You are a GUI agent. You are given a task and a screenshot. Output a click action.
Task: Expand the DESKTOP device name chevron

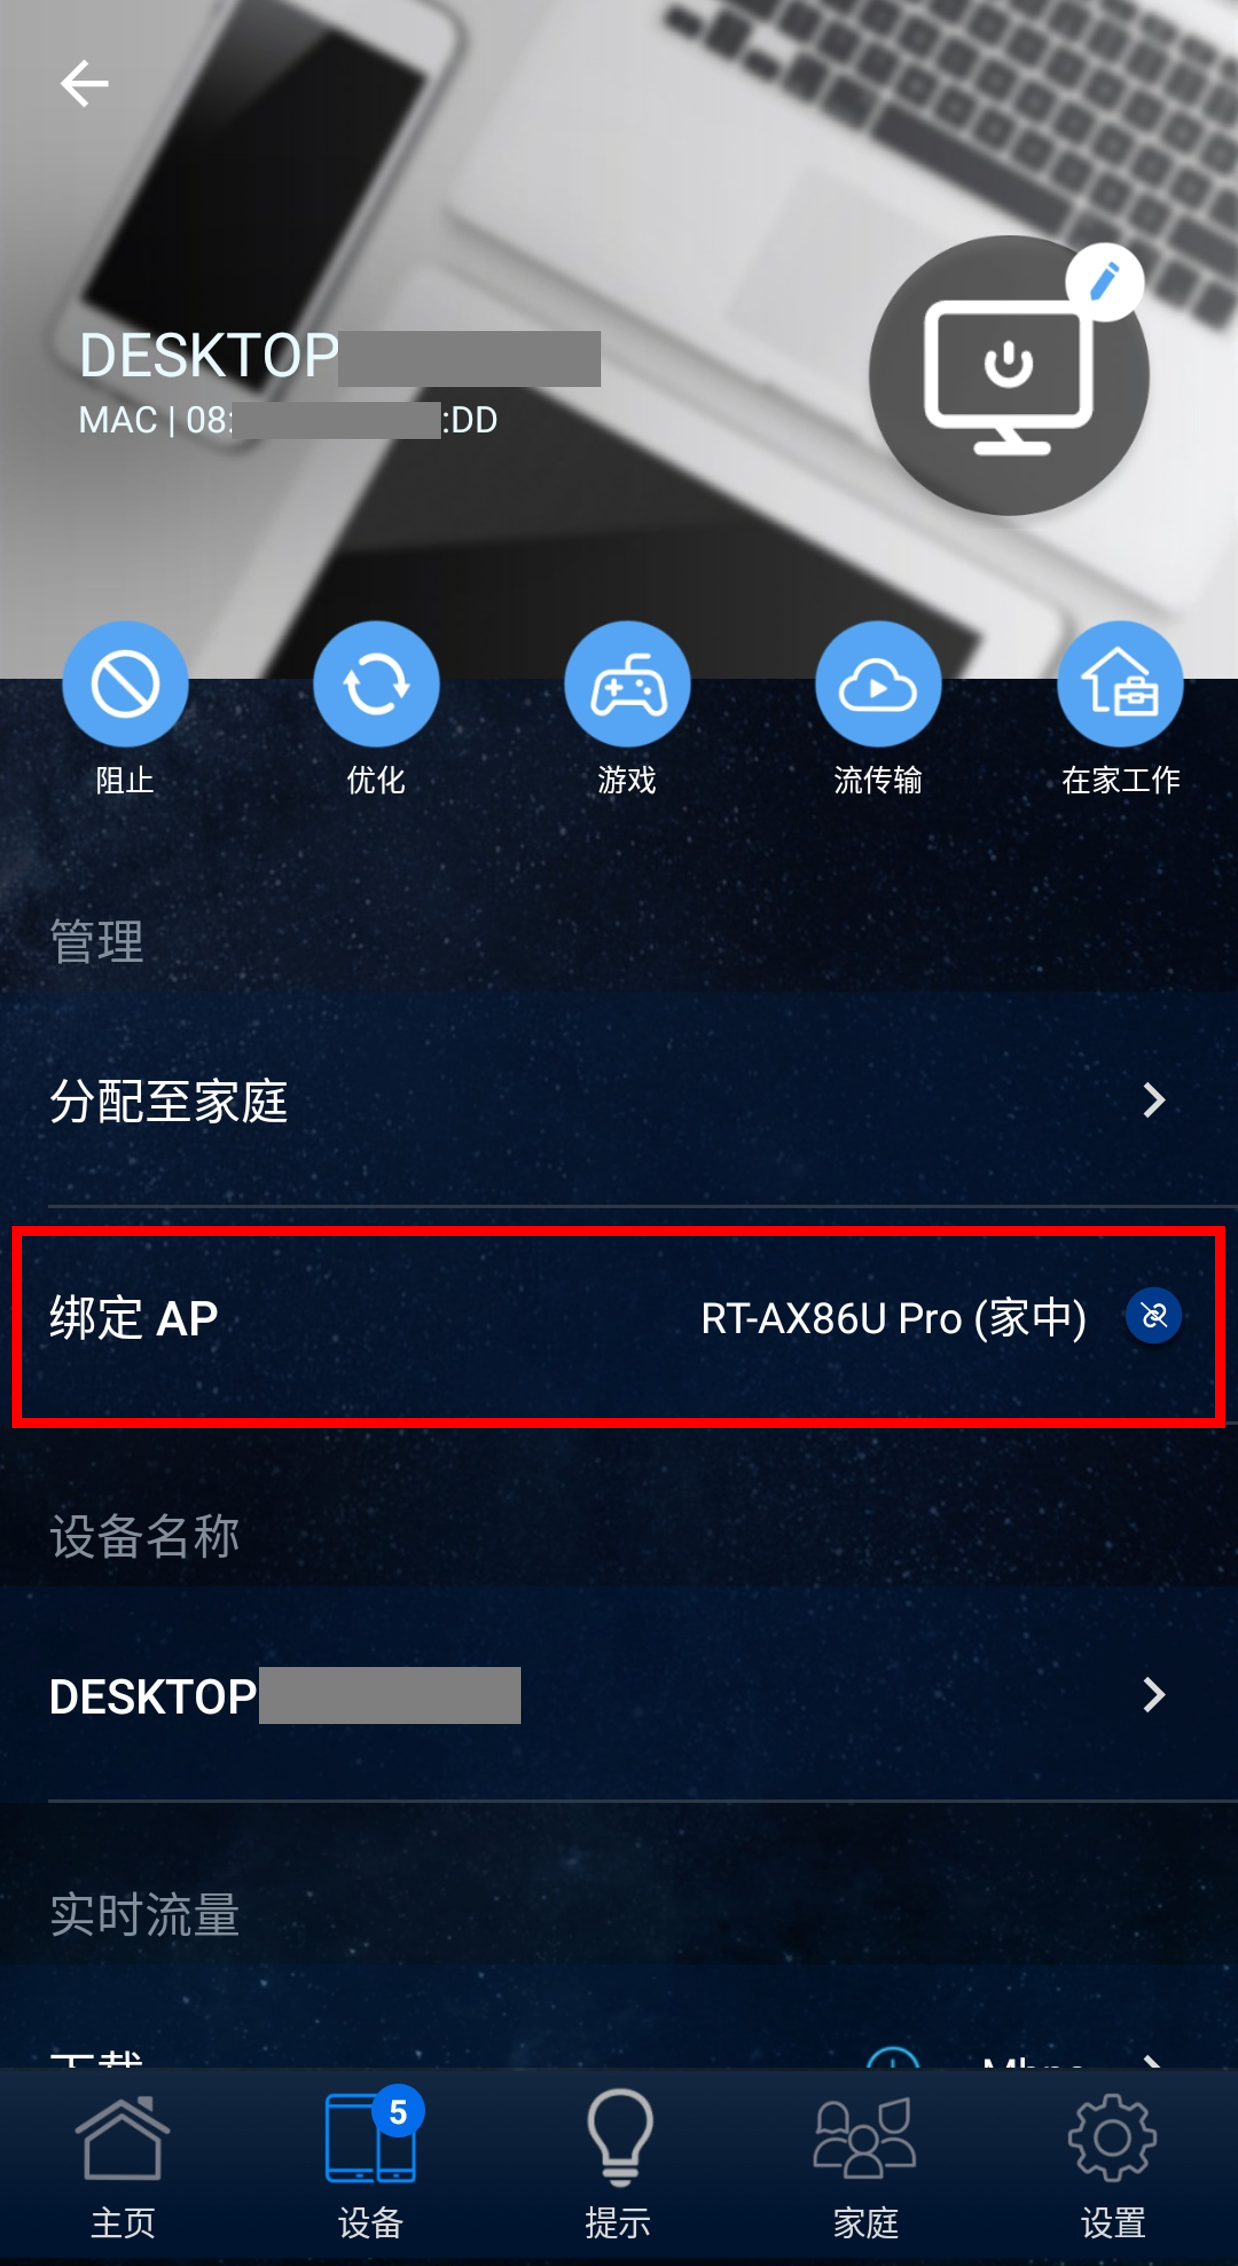1154,1695
